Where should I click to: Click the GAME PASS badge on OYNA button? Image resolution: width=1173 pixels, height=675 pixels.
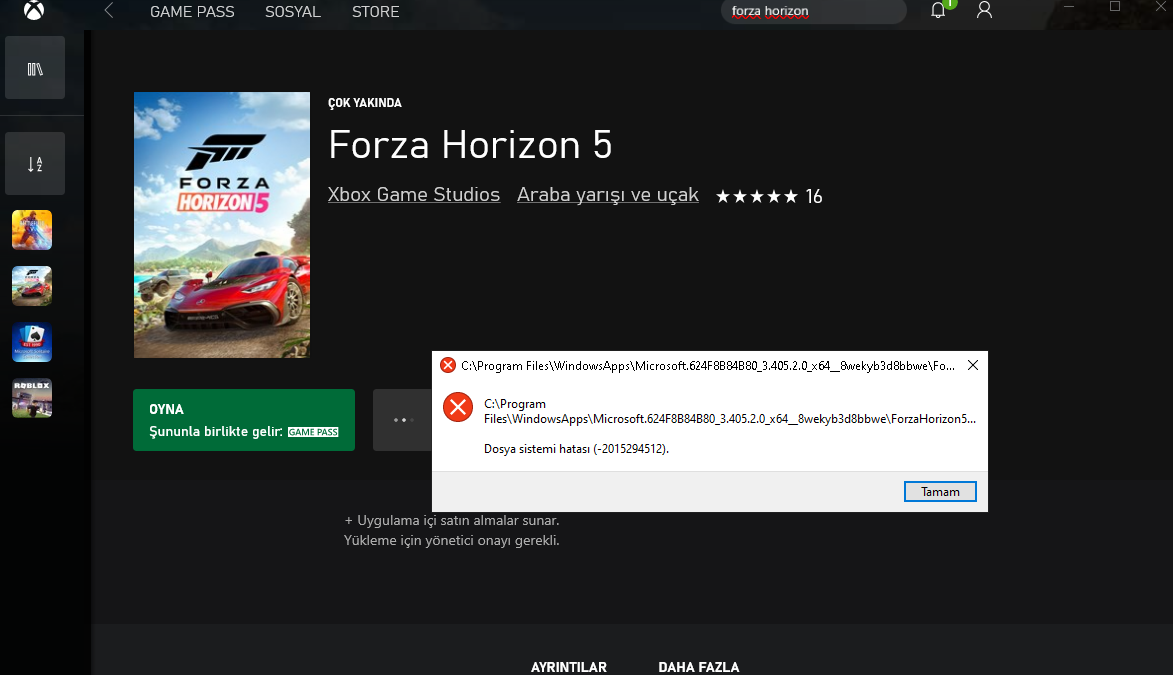(313, 432)
